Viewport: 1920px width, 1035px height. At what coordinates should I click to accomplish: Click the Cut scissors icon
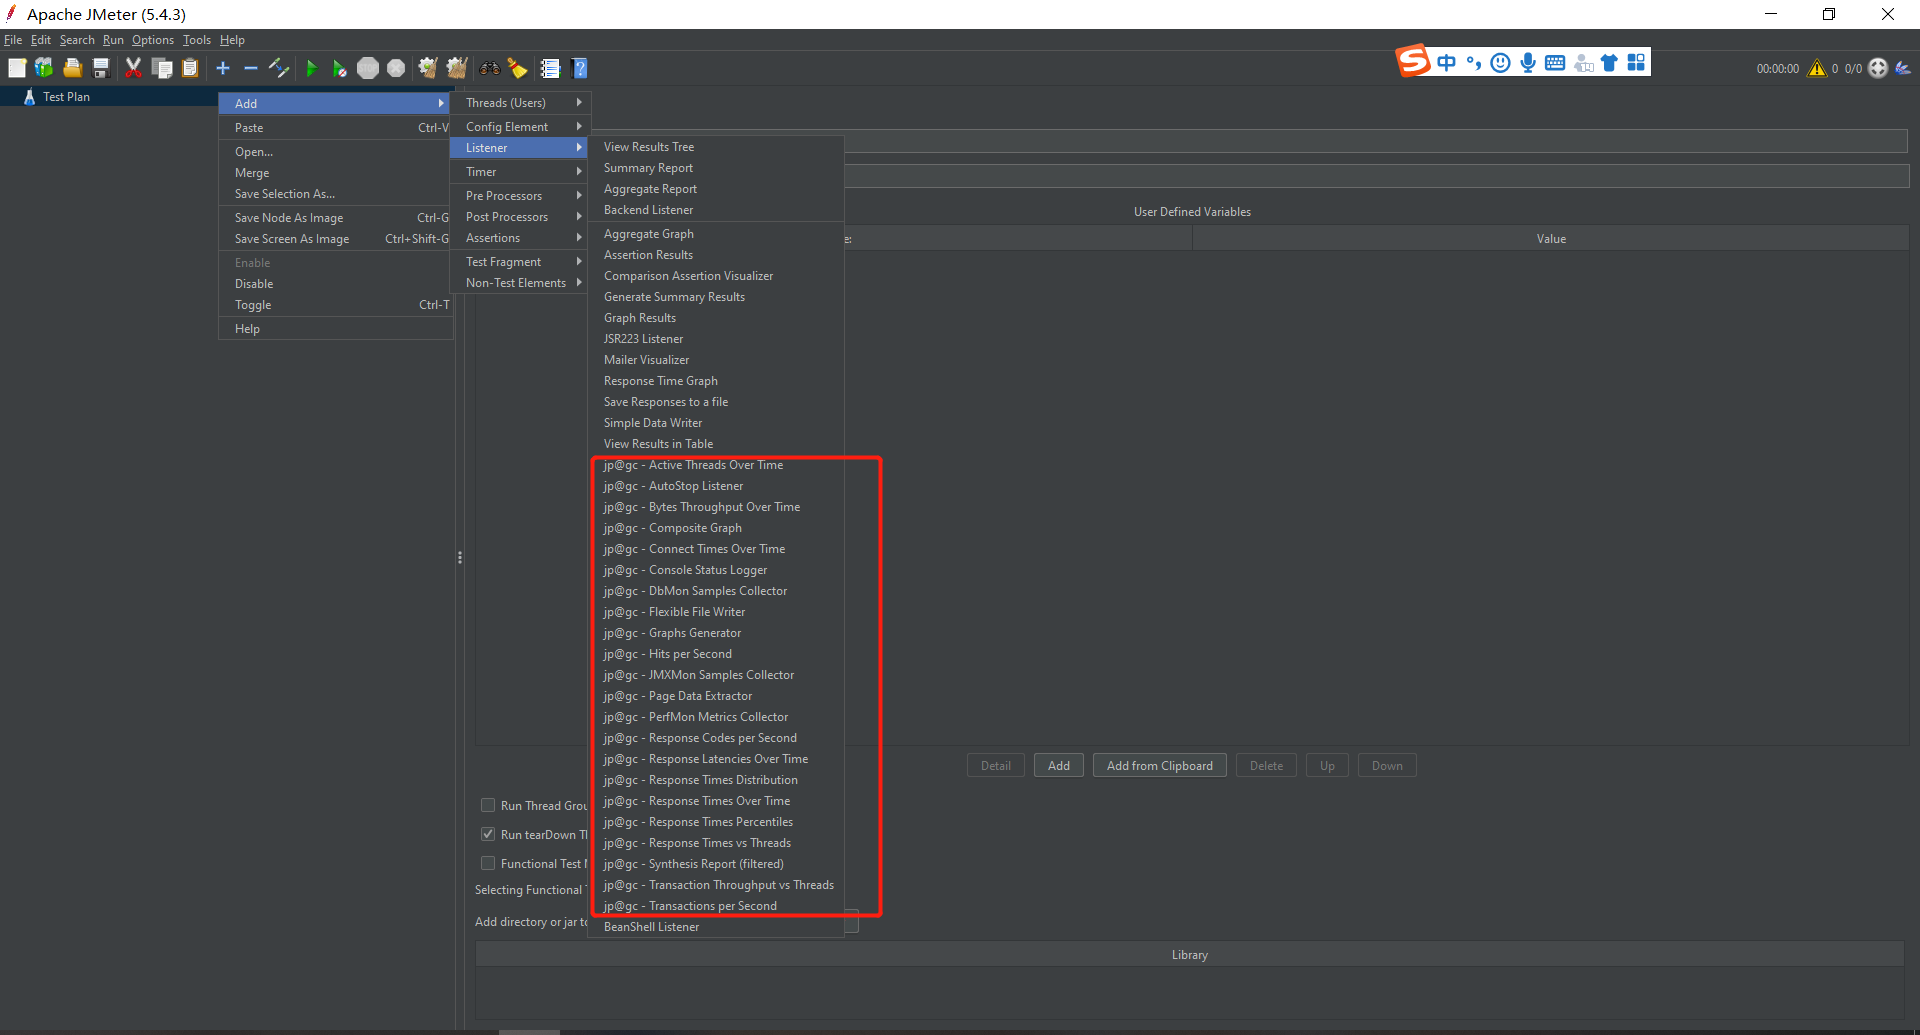(133, 68)
